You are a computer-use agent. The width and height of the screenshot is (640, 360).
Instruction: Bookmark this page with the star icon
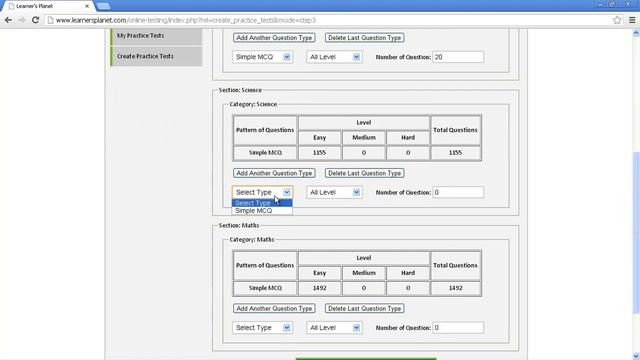click(x=617, y=20)
